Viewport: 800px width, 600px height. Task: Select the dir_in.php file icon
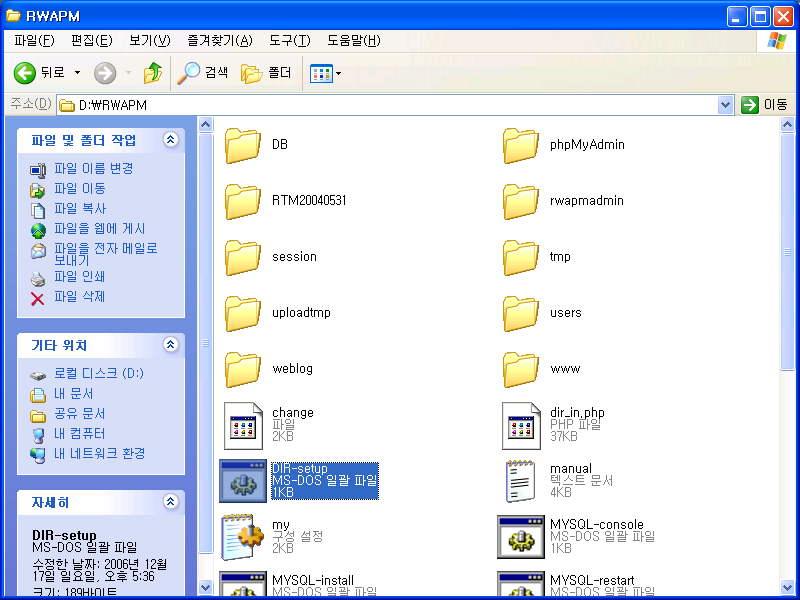pyautogui.click(x=521, y=426)
